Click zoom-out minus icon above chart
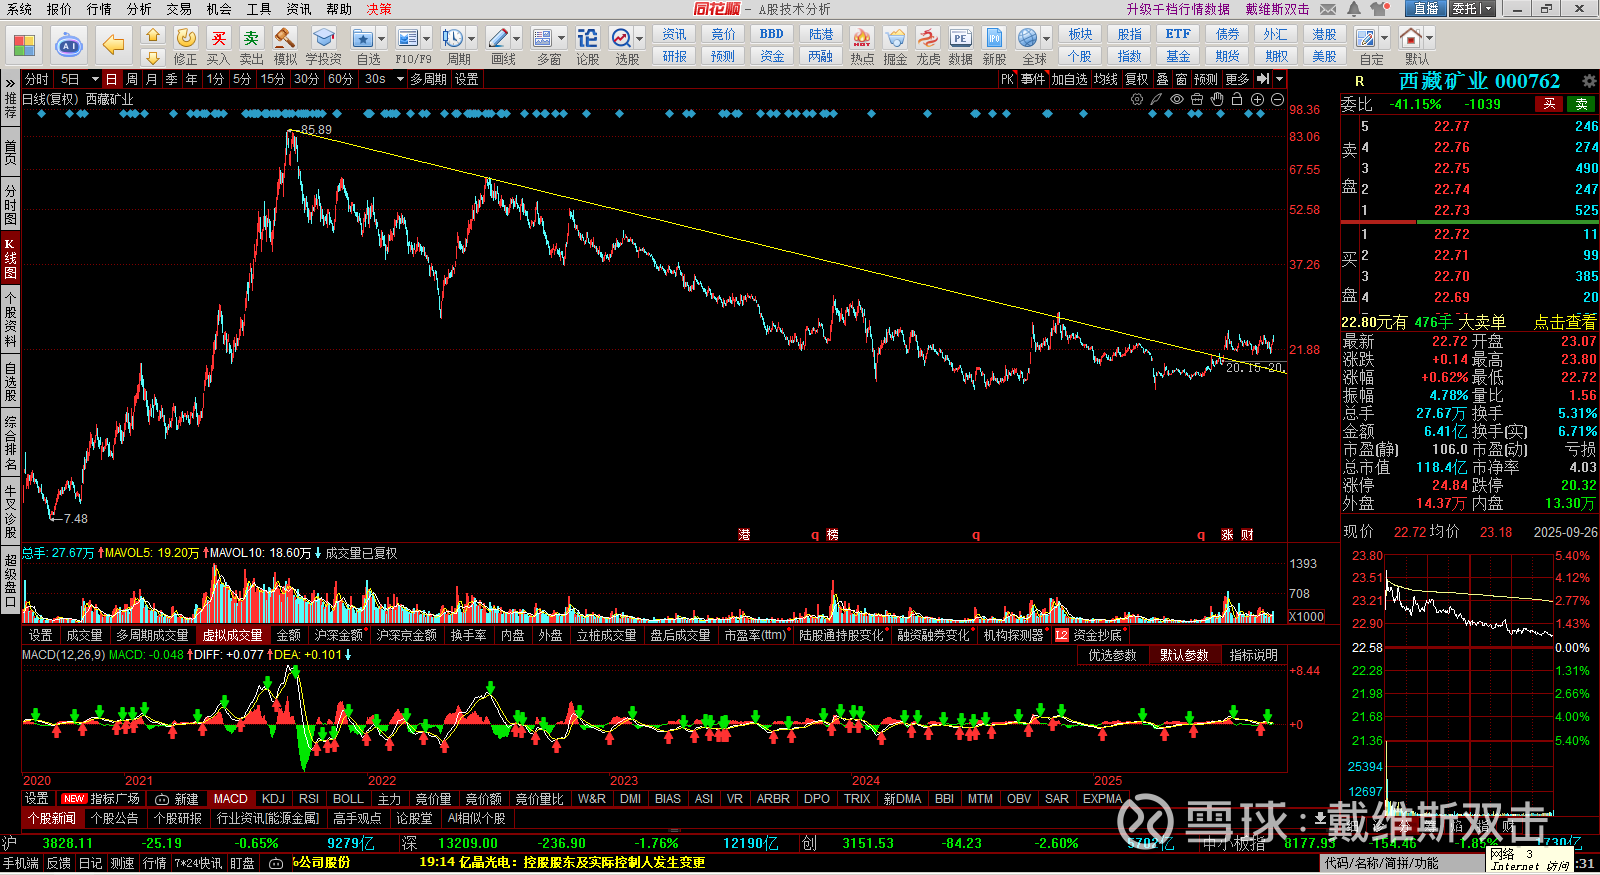Viewport: 1600px width, 875px height. [1277, 99]
